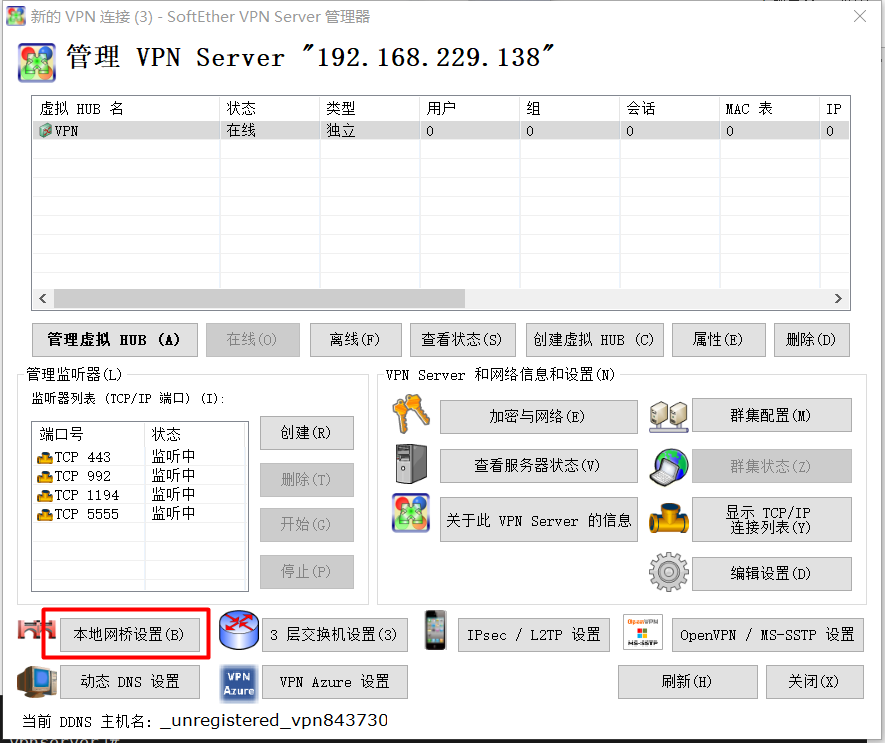Click the hub list horizontal scrollbar thumb
The width and height of the screenshot is (885, 743).
(x=259, y=299)
